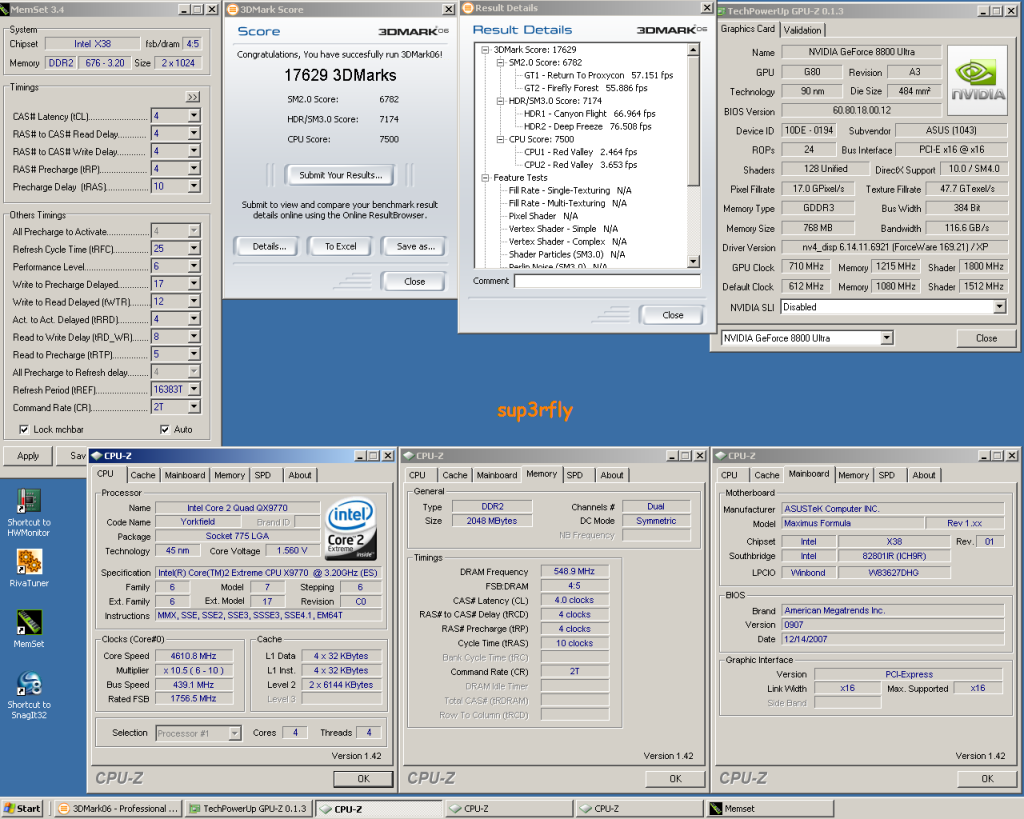Open the Cache tab in the CPU-Z CPU window
1024x819 pixels.
[x=143, y=475]
